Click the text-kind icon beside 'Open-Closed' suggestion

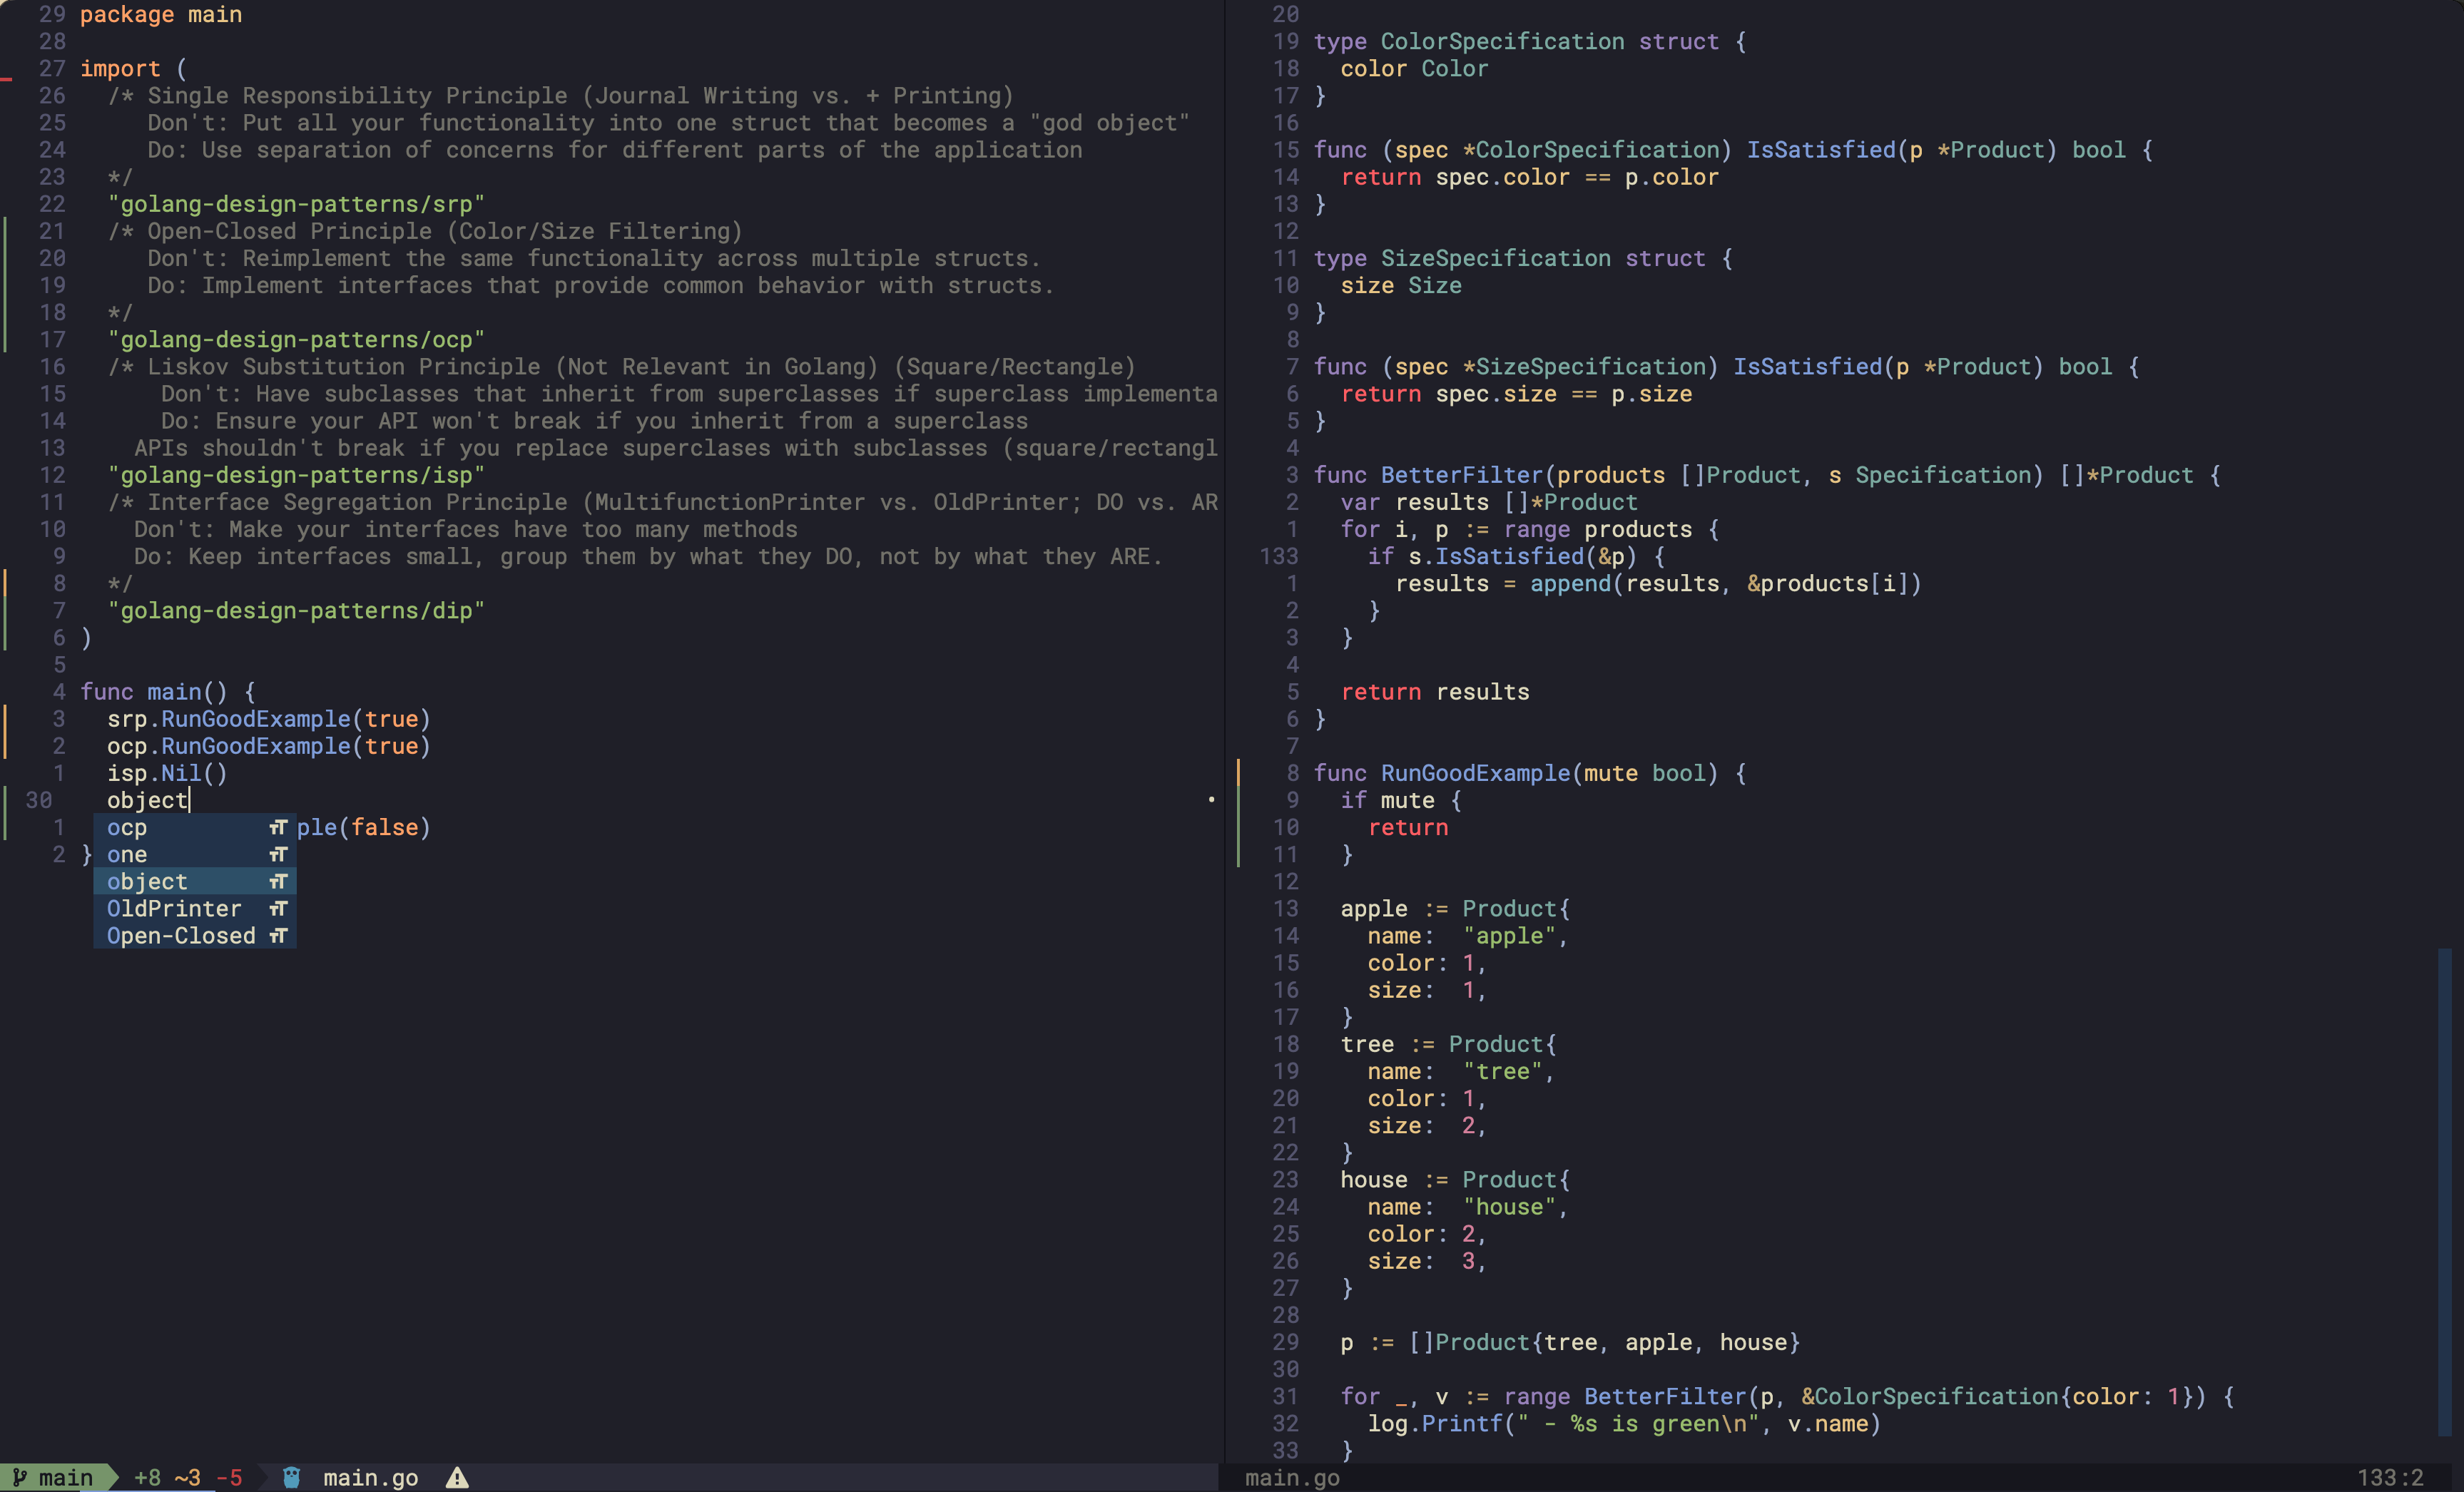pos(278,935)
